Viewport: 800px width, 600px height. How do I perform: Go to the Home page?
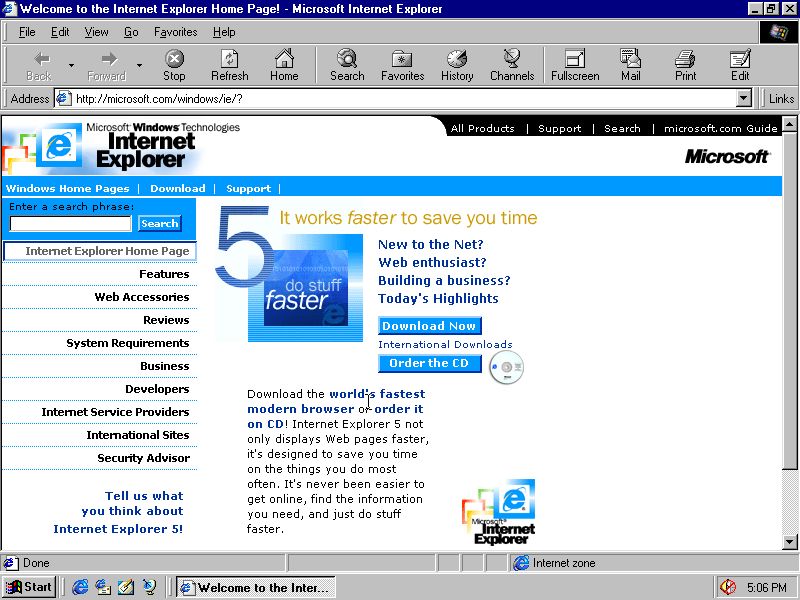pos(284,66)
